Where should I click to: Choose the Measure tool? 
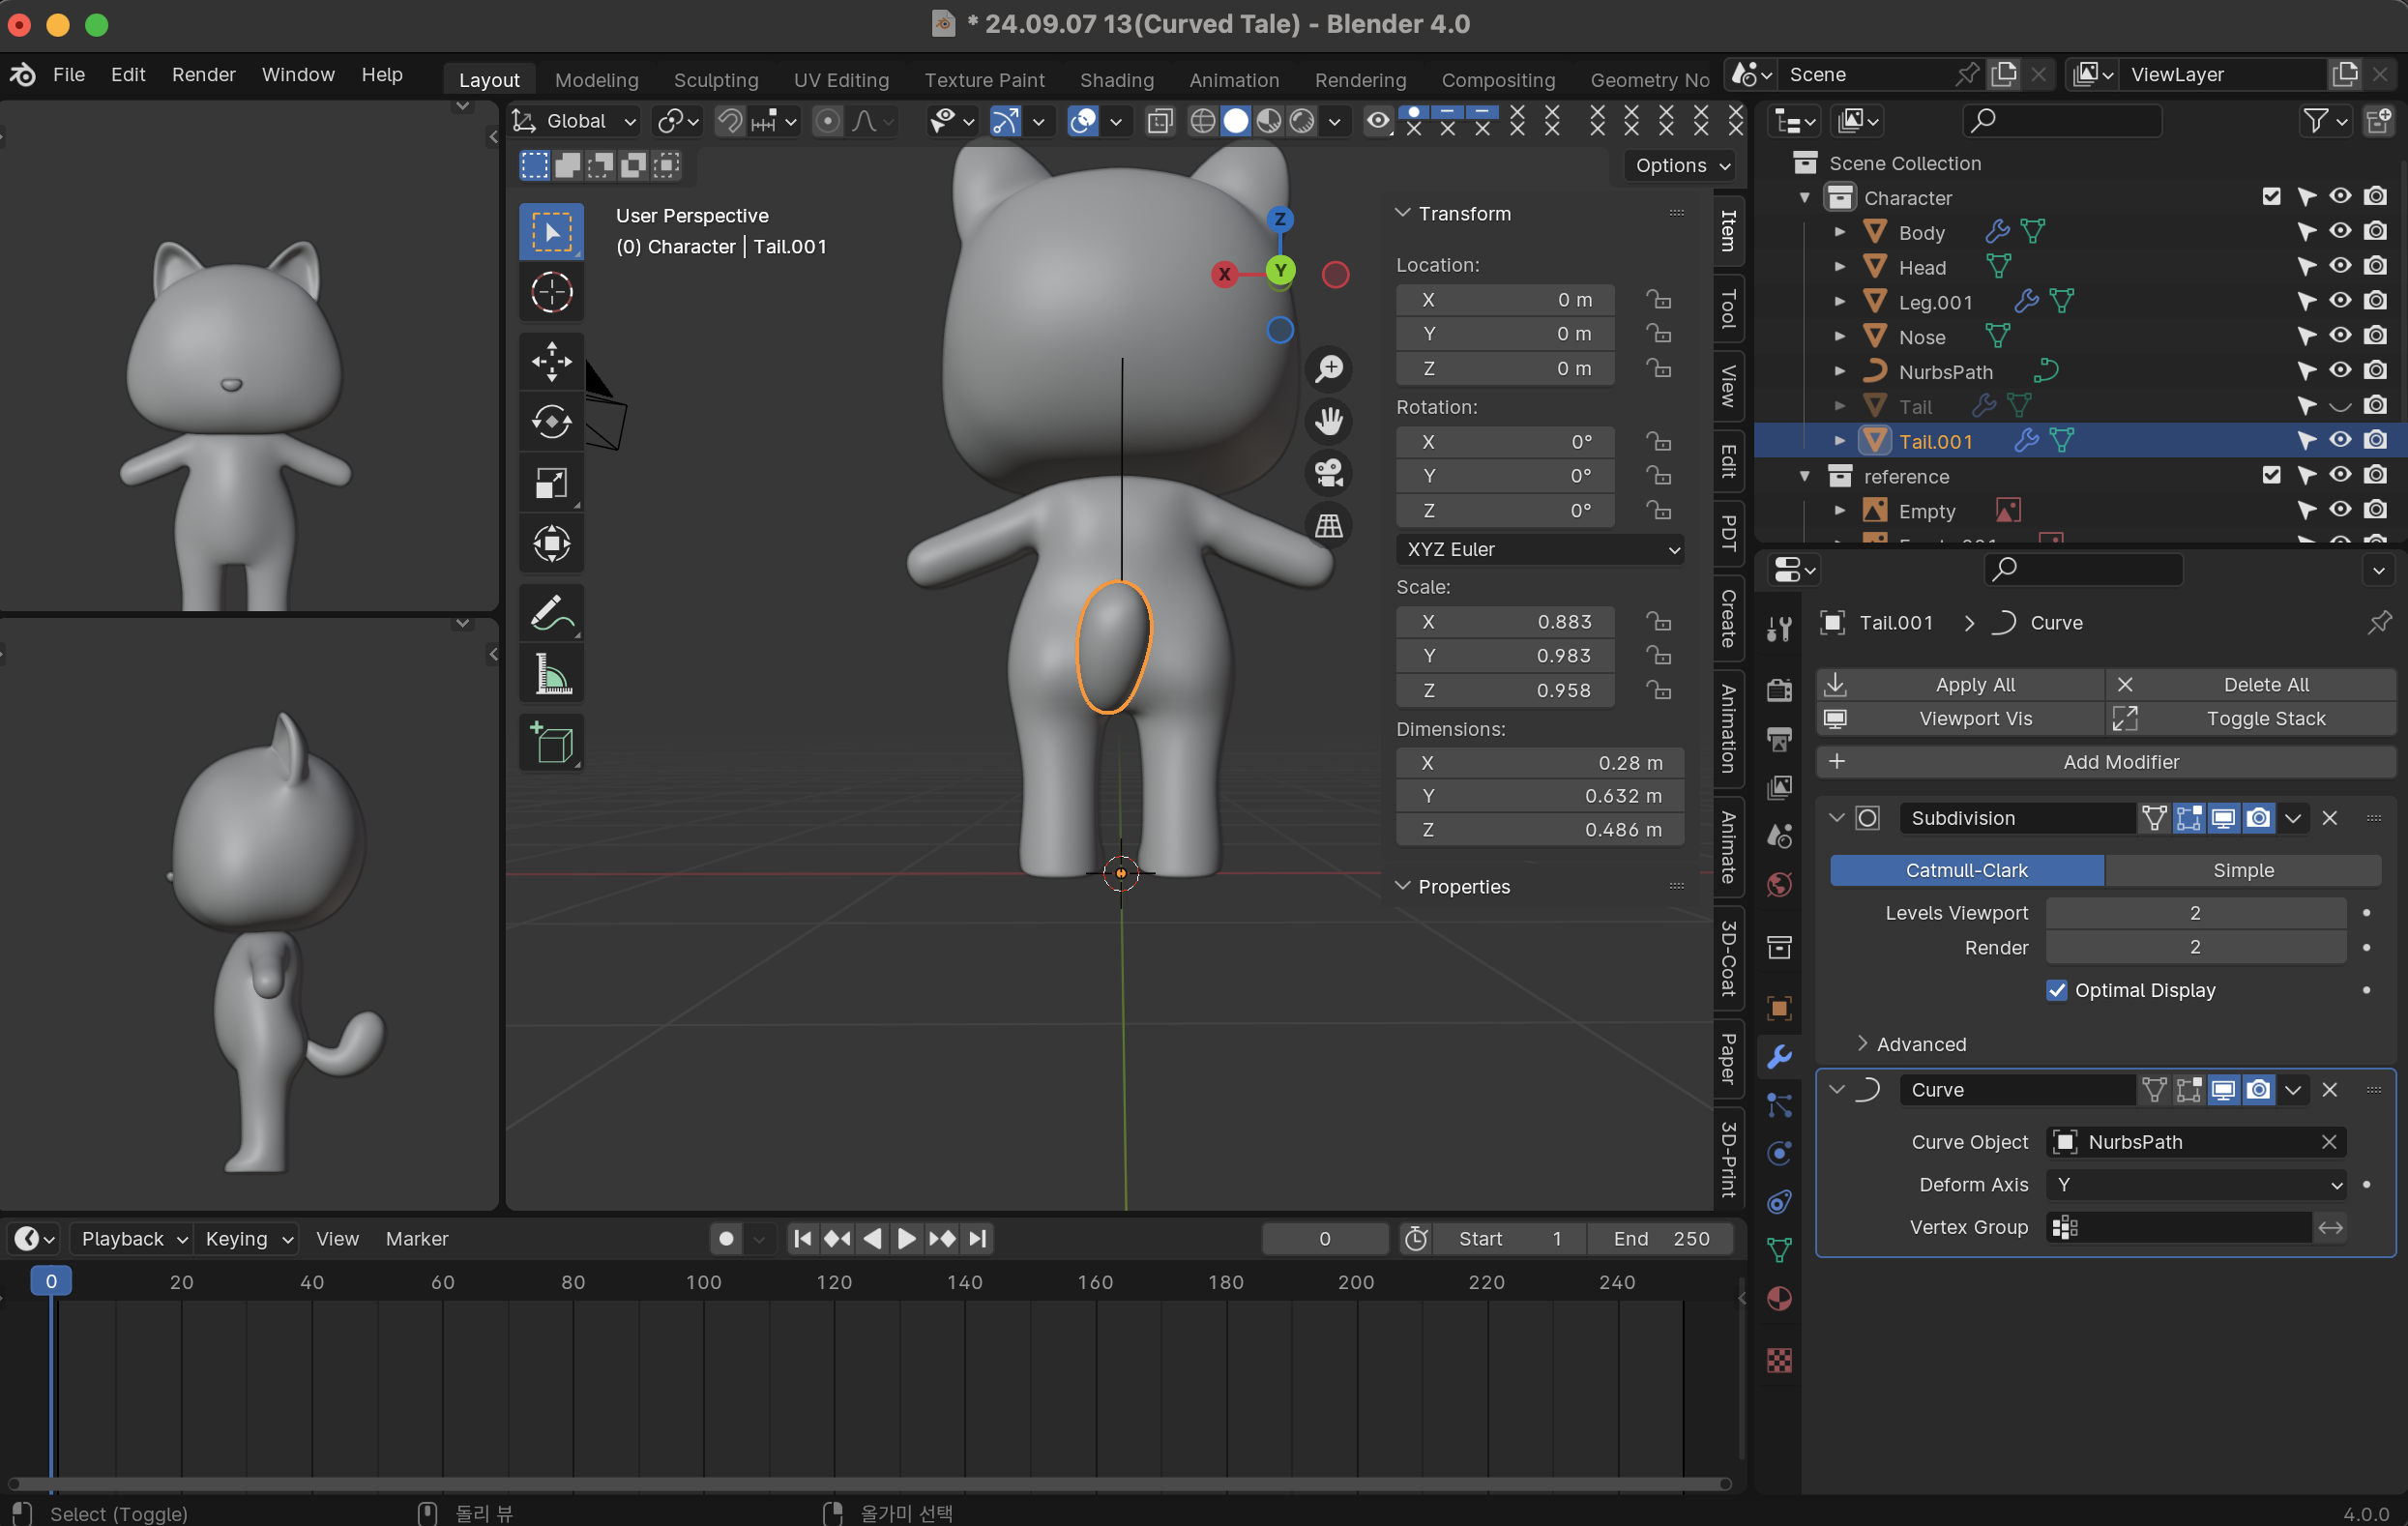[551, 674]
